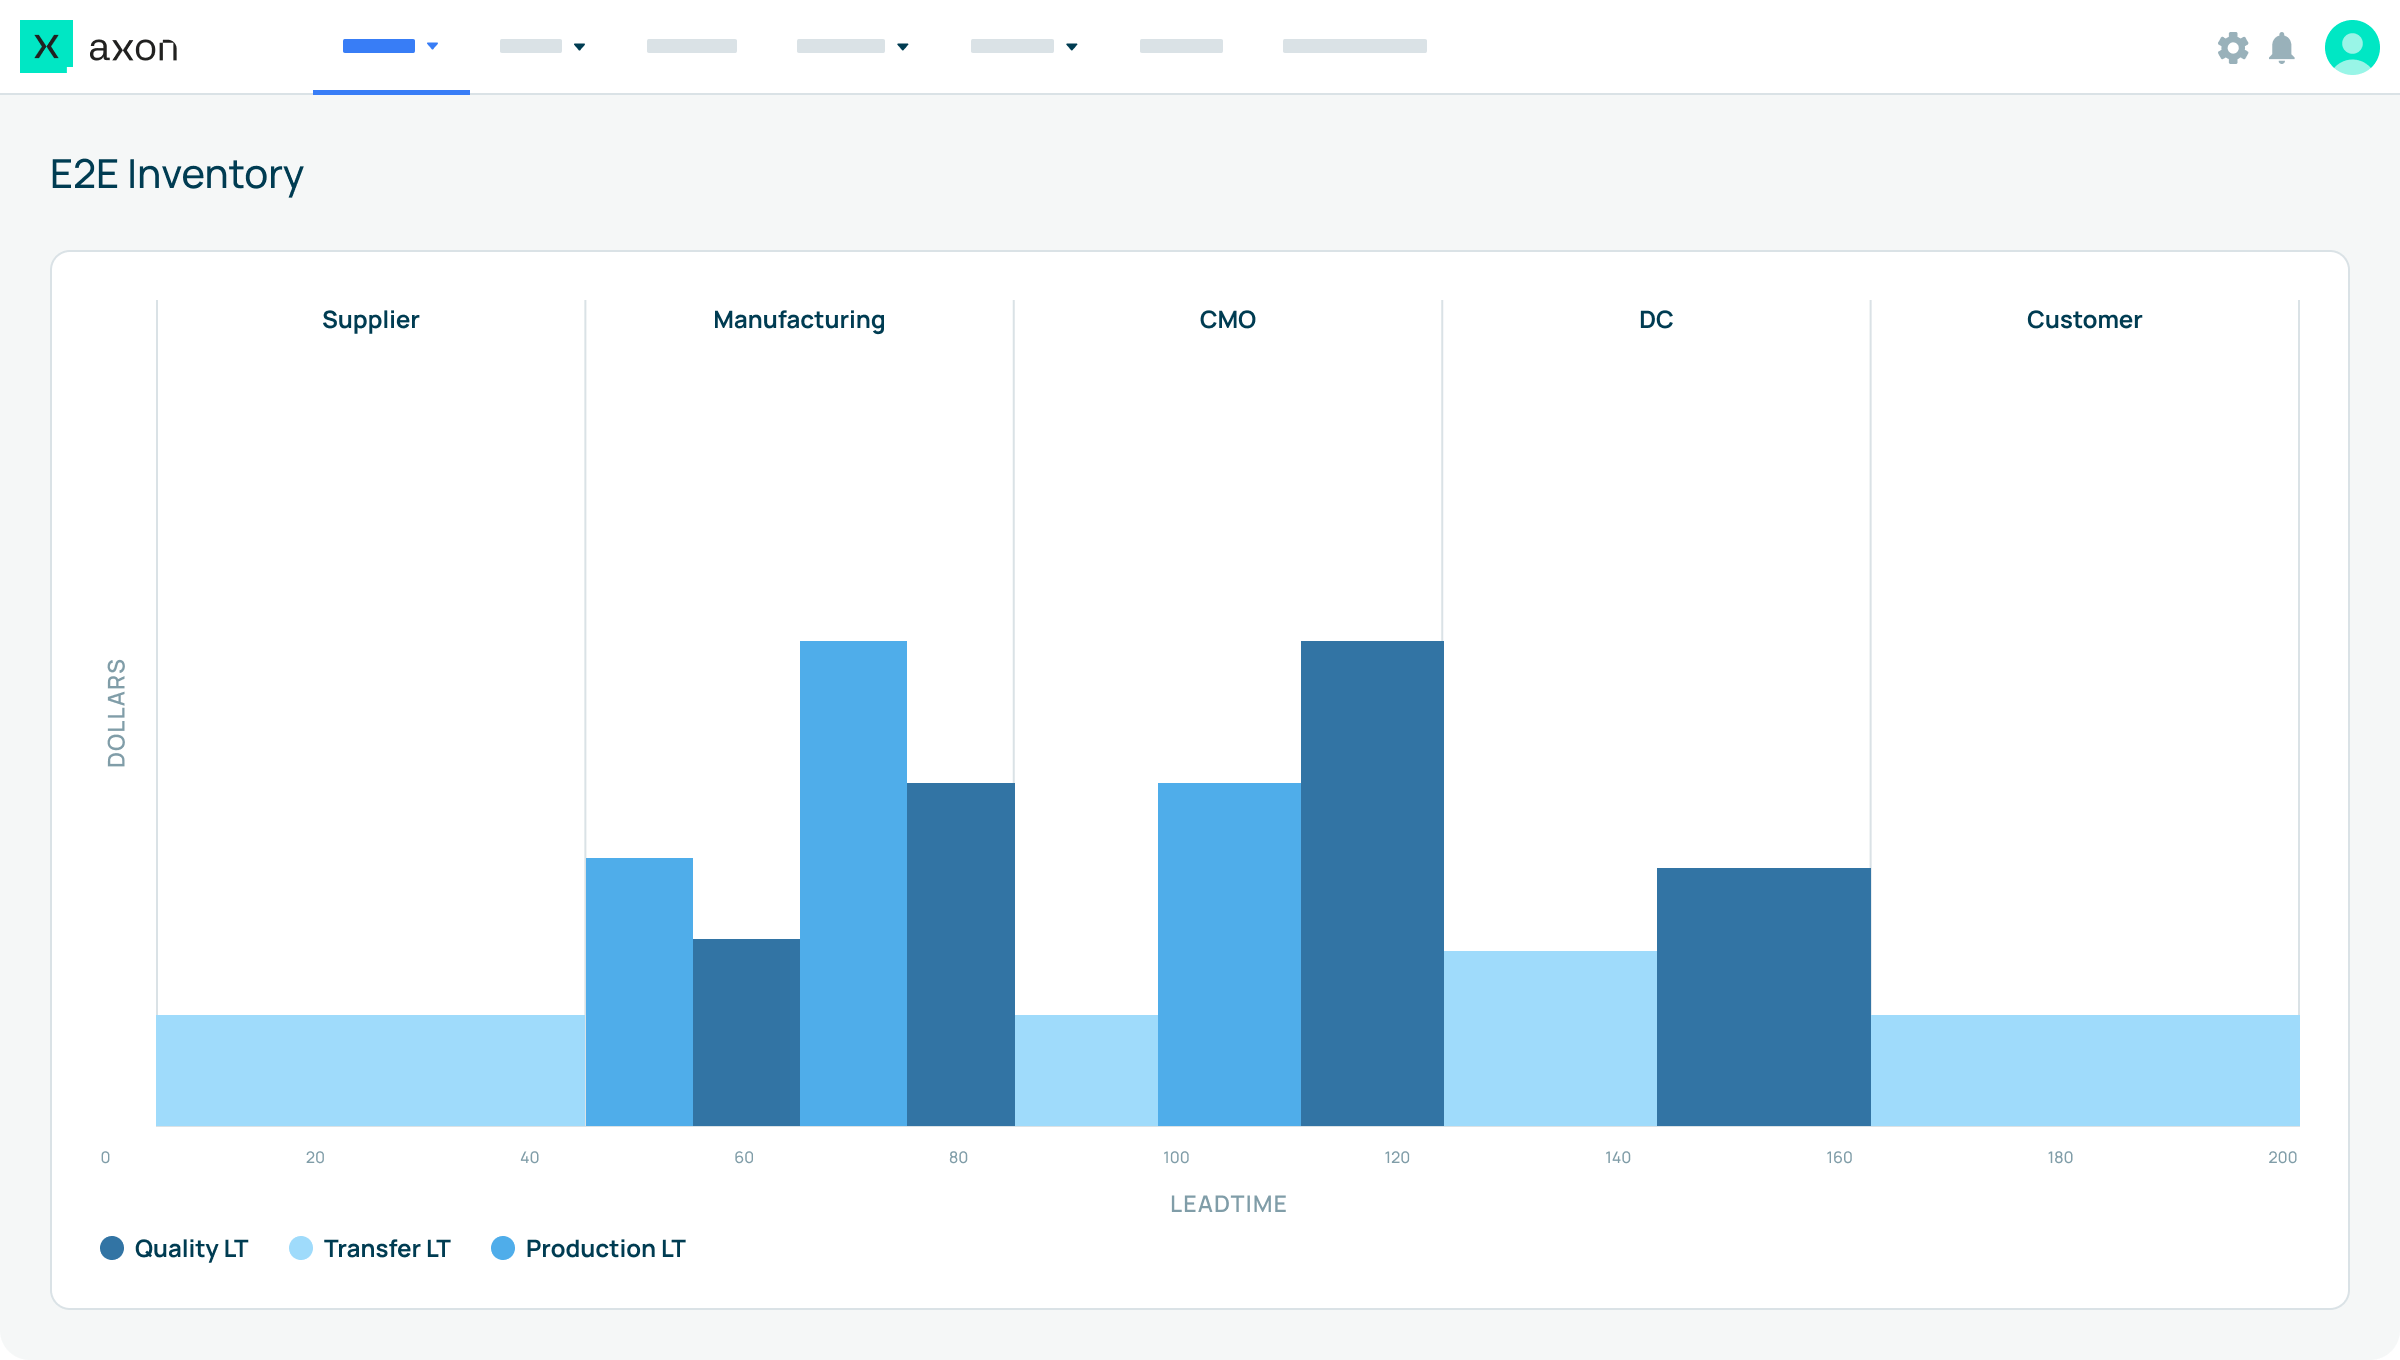Click the DOLLARS axis label
This screenshot has height=1360, width=2400.
pos(117,713)
